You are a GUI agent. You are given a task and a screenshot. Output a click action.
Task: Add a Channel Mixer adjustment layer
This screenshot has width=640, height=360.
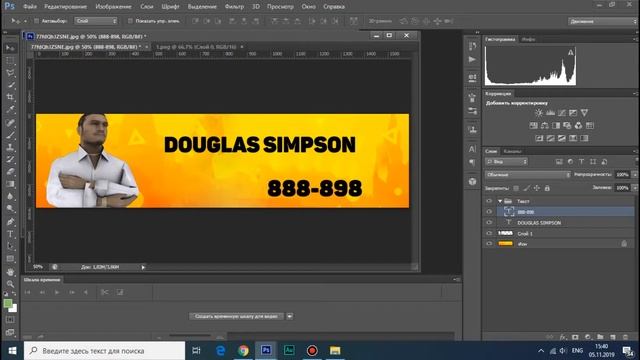tap(578, 125)
